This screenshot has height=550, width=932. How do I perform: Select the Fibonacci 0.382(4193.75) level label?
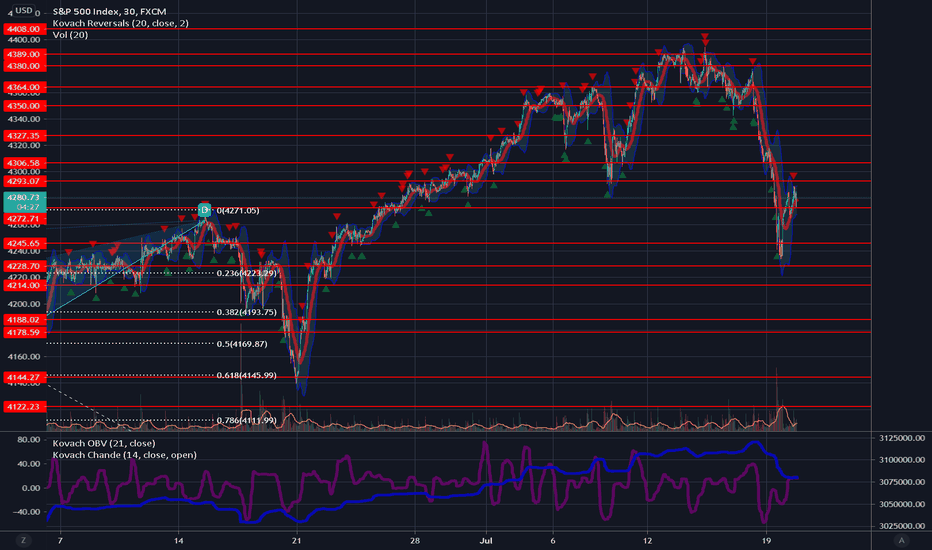(x=247, y=312)
